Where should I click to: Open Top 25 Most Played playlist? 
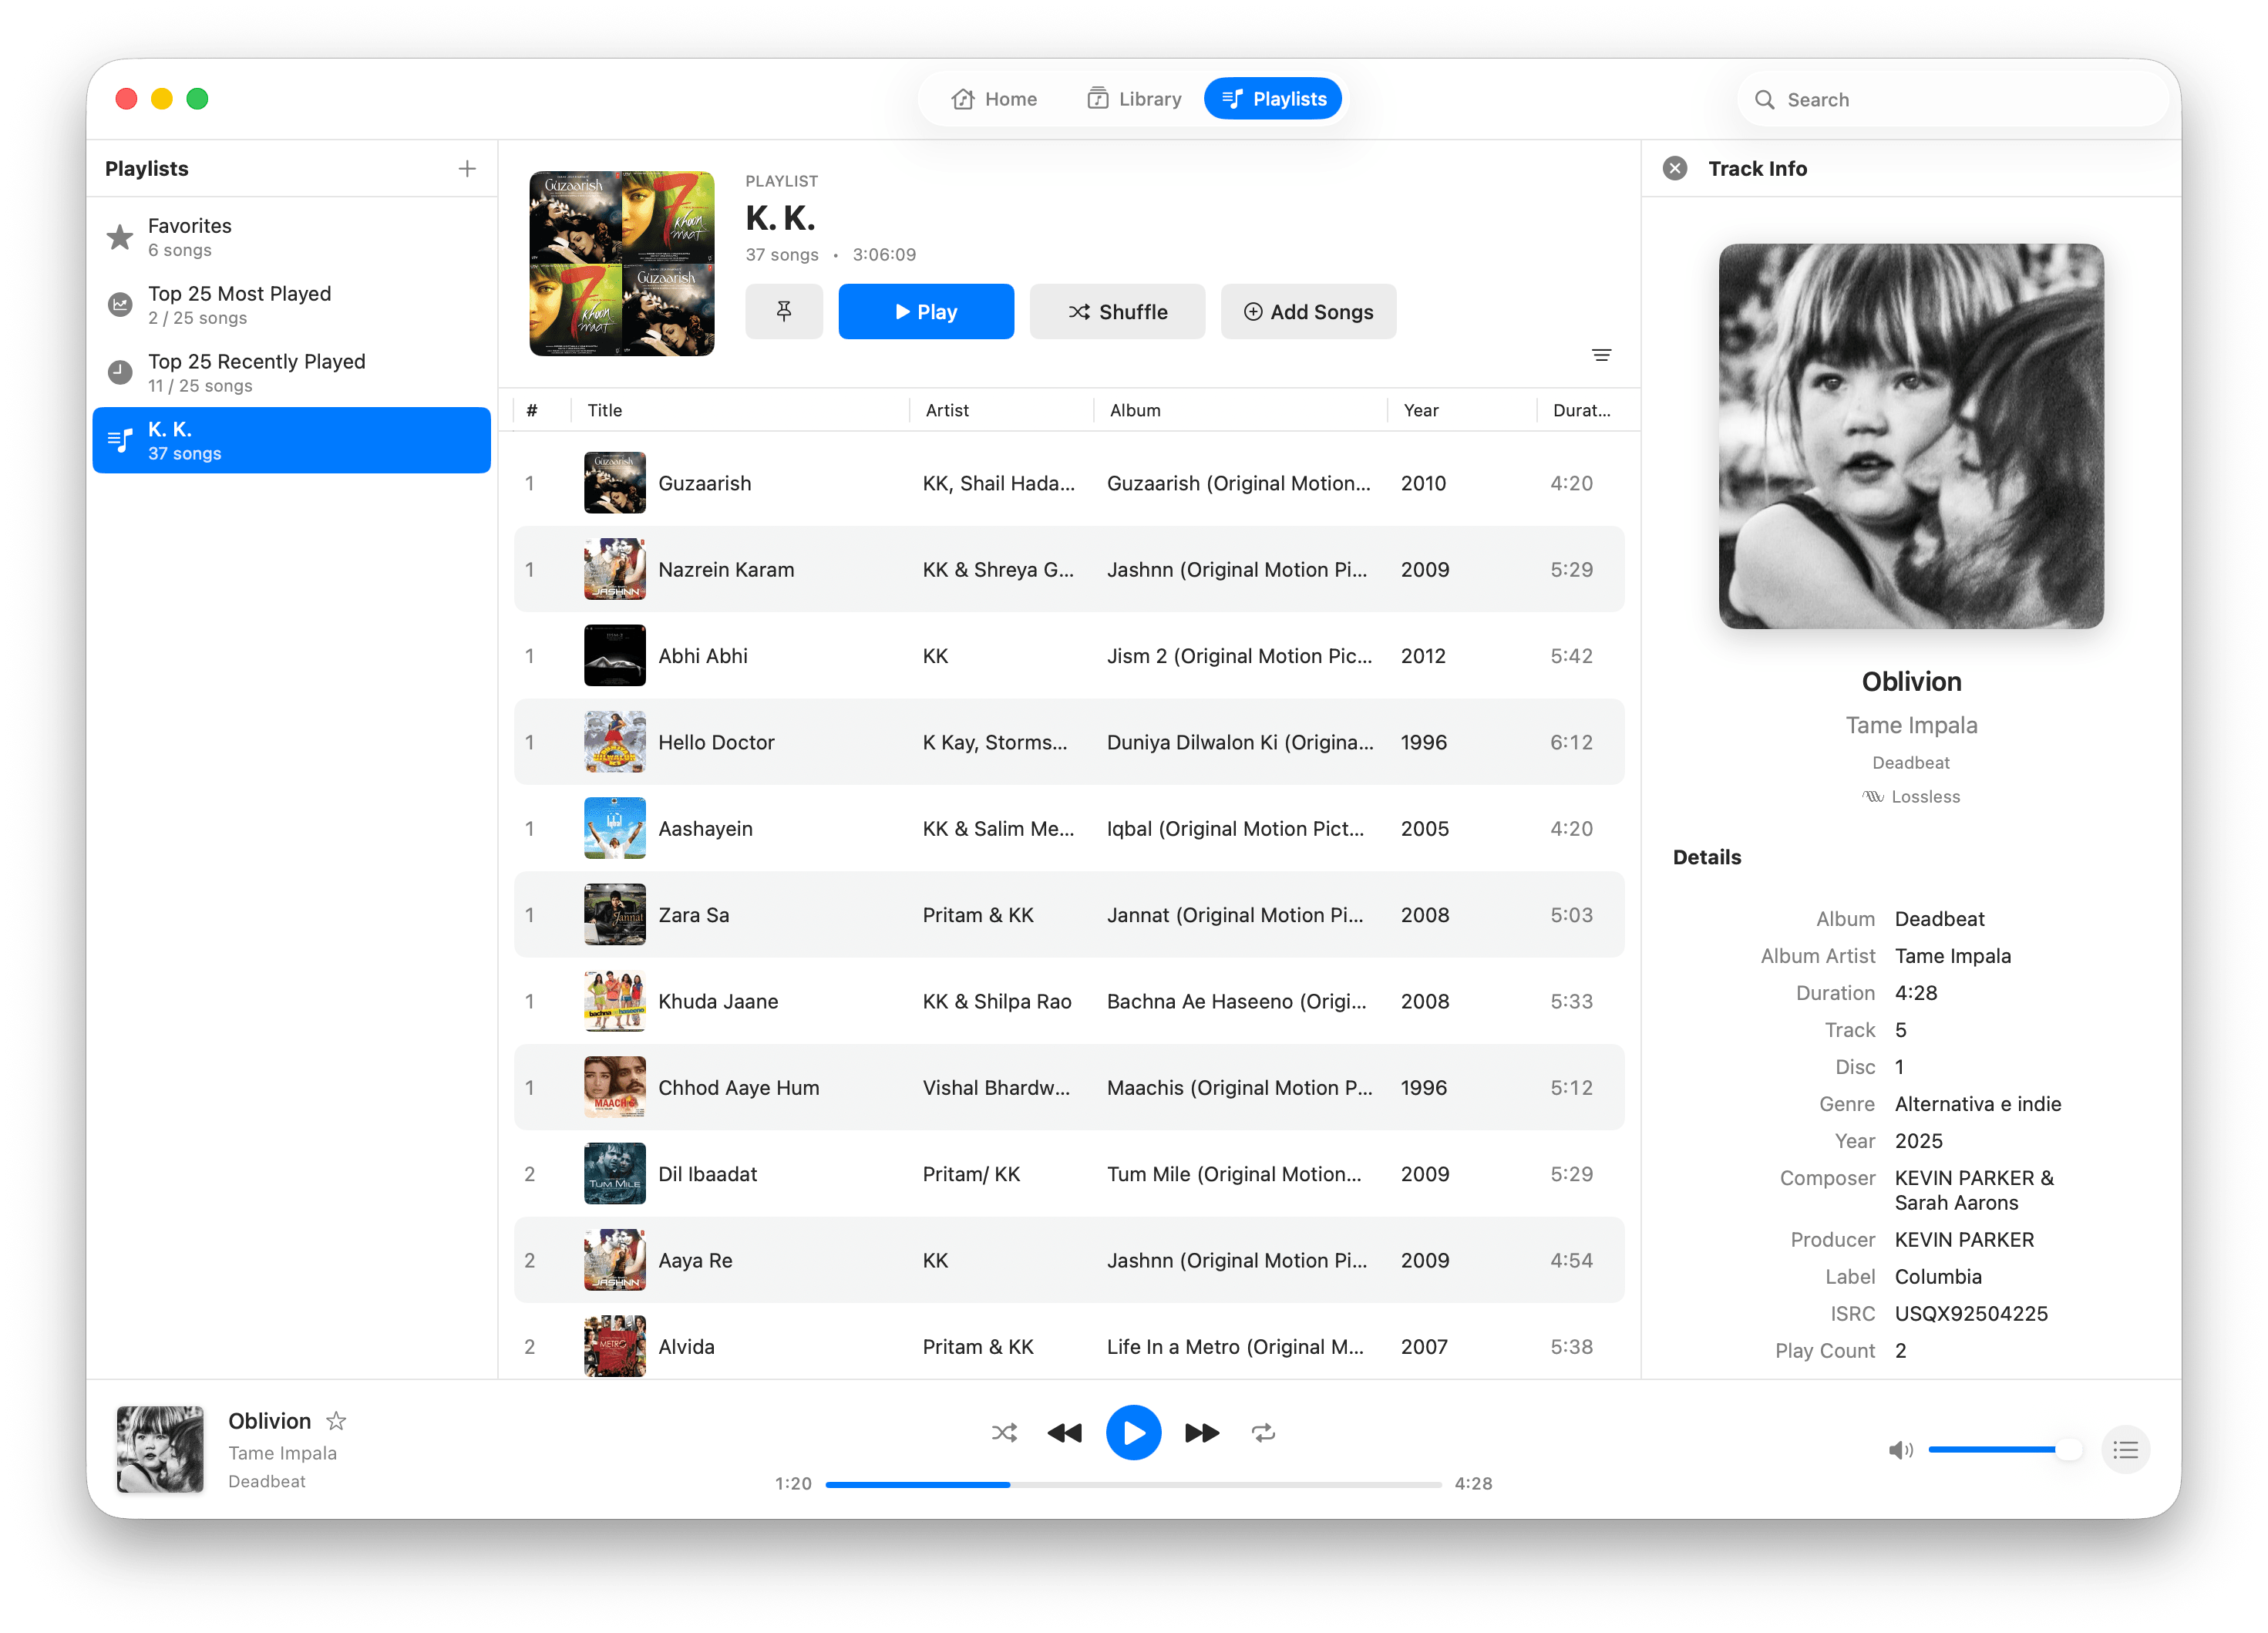click(x=291, y=305)
